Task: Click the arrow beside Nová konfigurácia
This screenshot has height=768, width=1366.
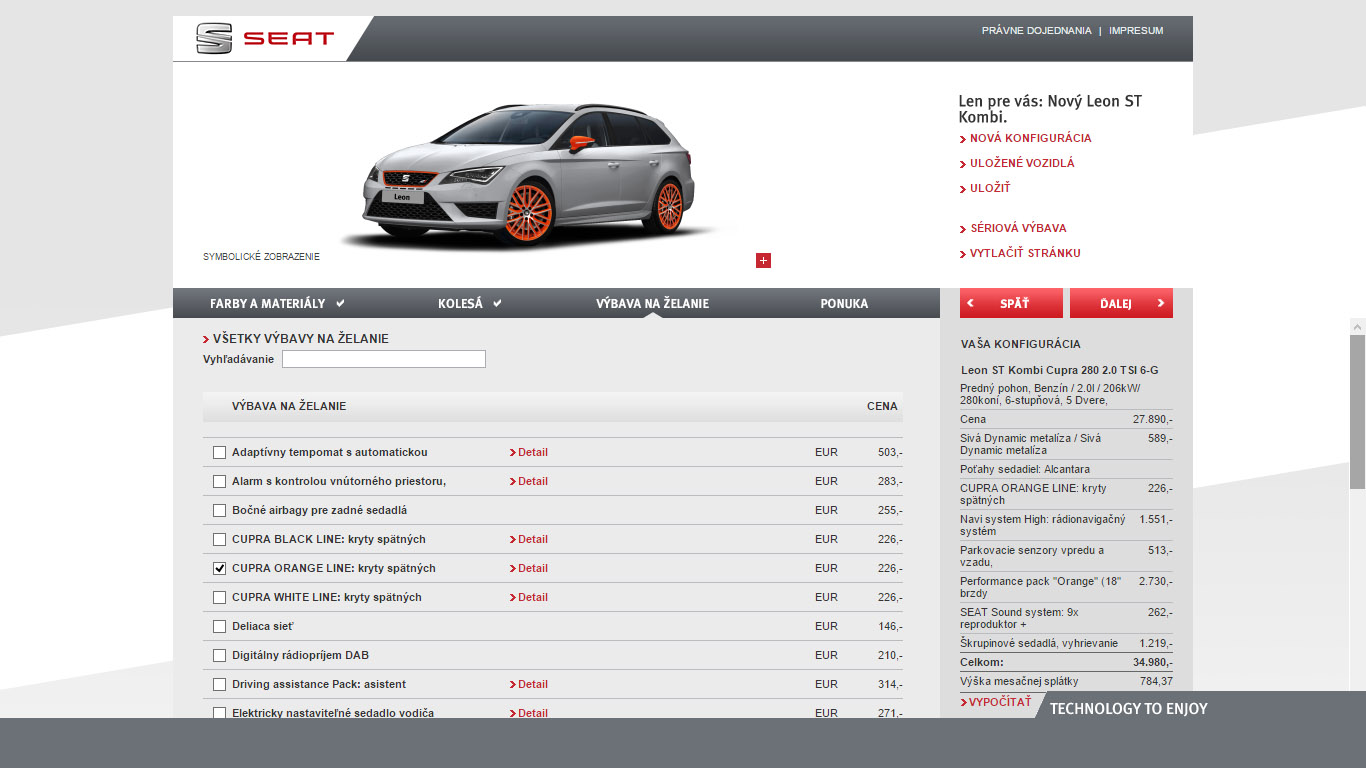Action: [x=963, y=139]
